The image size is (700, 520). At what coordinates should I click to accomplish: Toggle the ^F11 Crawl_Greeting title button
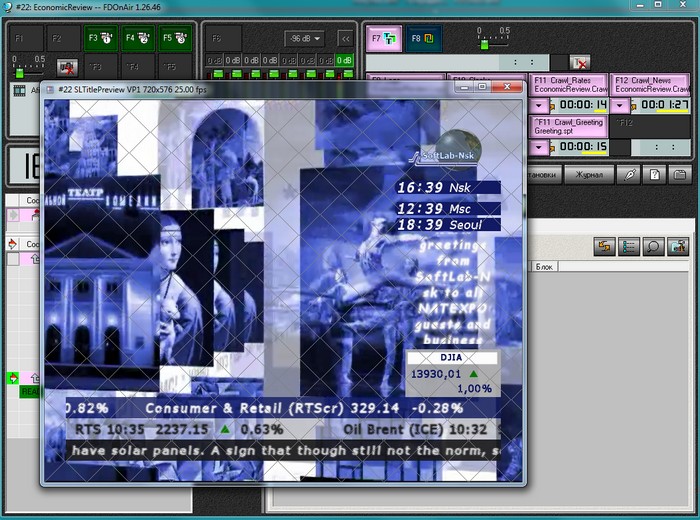coord(569,126)
